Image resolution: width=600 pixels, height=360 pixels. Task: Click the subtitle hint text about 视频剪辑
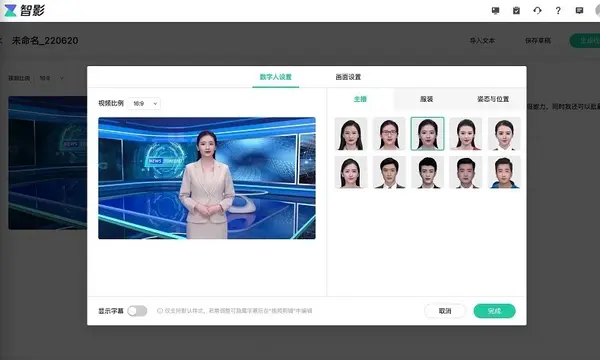(x=238, y=311)
